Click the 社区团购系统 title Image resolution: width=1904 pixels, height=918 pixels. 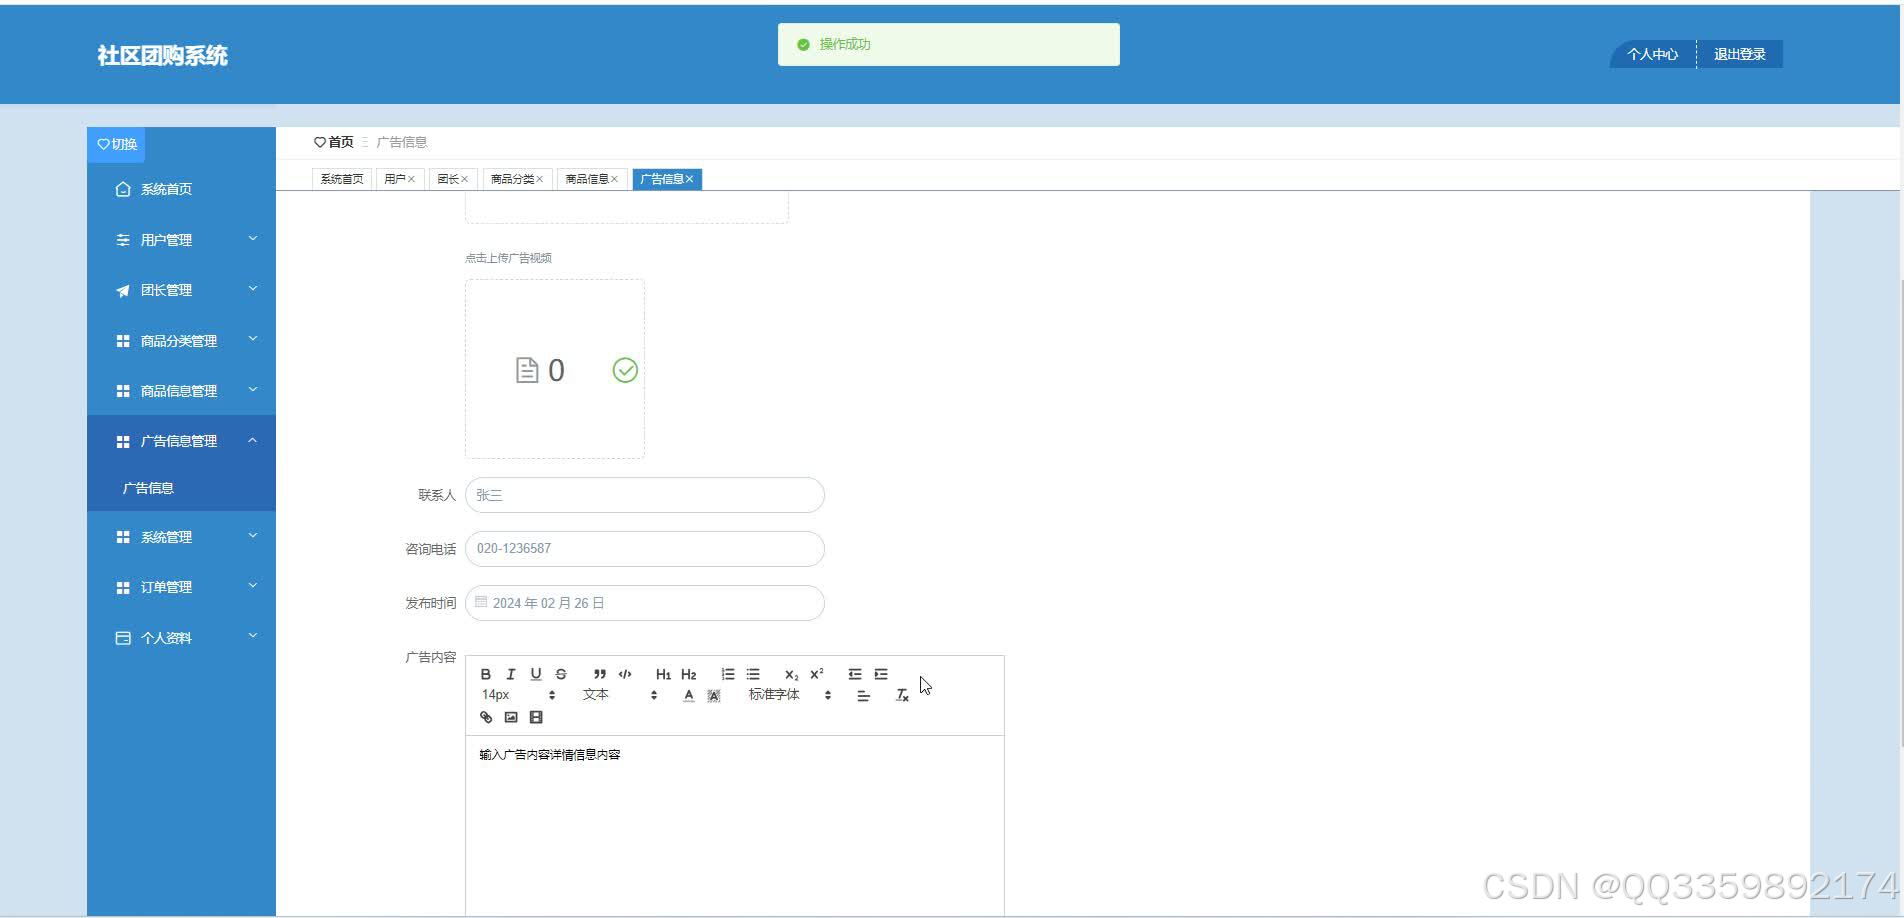point(162,56)
